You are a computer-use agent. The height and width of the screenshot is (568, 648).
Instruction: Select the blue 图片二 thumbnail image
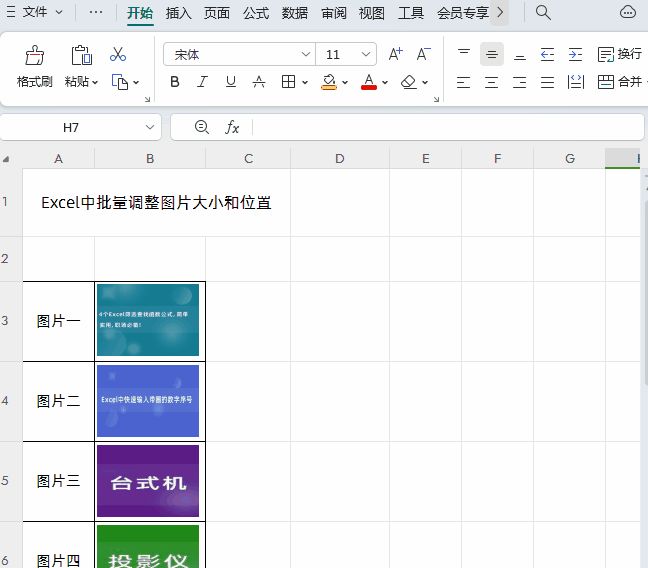(148, 401)
